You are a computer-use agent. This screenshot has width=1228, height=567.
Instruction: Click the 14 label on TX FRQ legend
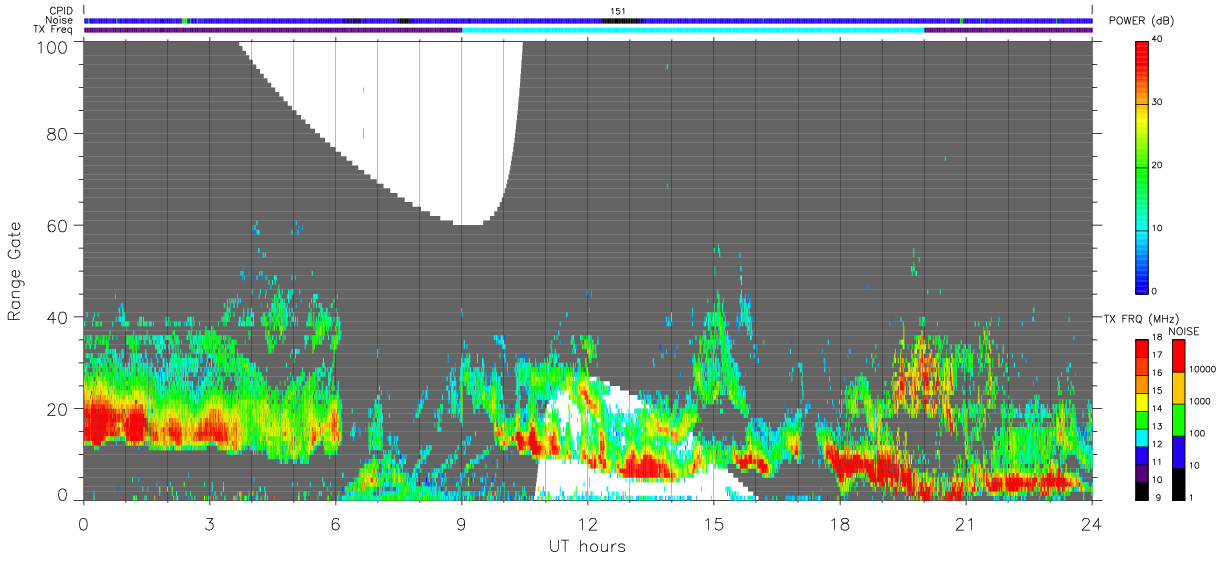1158,408
